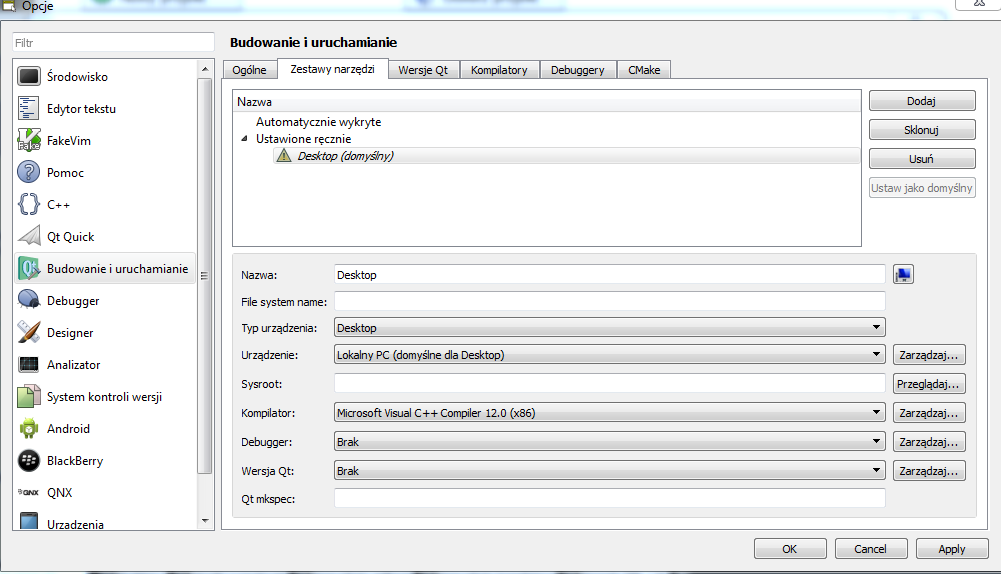Viewport: 1001px width, 574px height.
Task: Confirm with the OK button
Action: pyautogui.click(x=790, y=548)
